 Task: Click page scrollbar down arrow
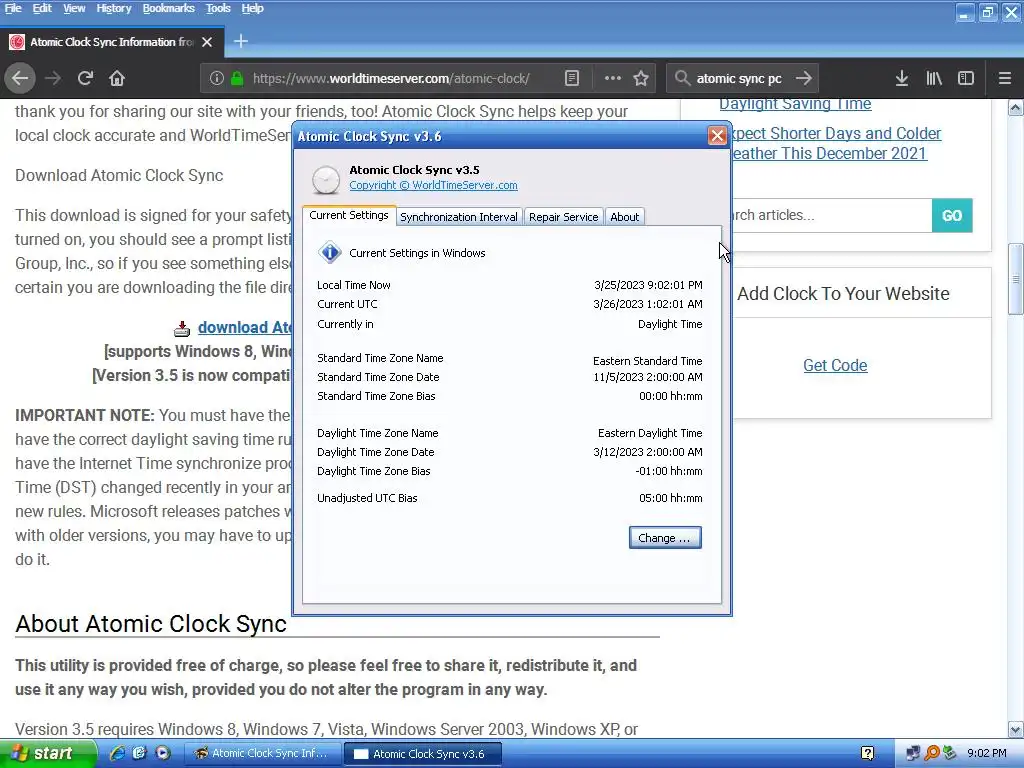tap(1016, 729)
